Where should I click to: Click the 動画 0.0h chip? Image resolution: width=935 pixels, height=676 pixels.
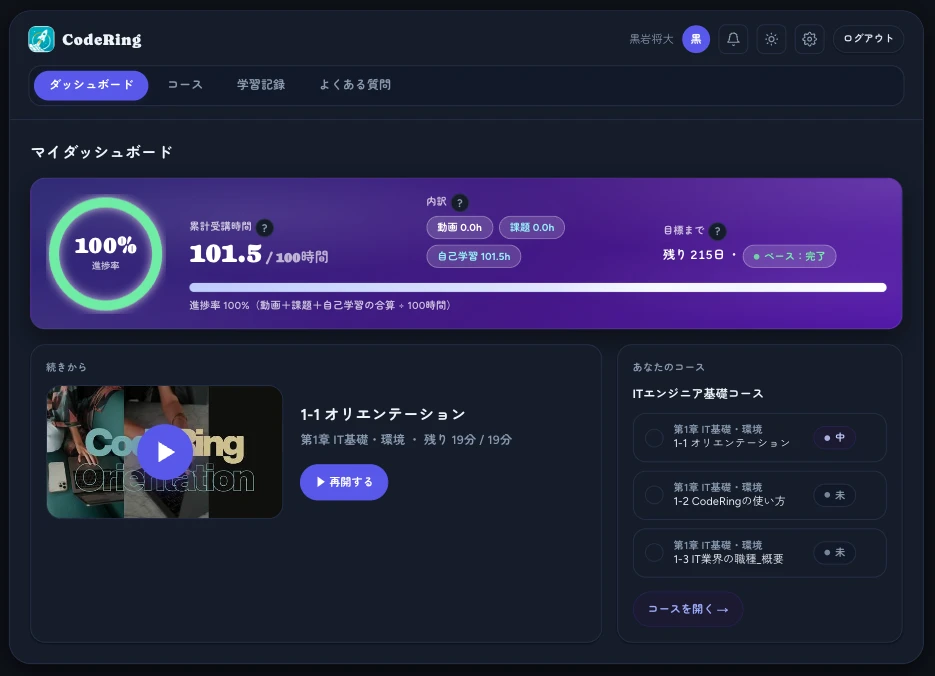(459, 228)
